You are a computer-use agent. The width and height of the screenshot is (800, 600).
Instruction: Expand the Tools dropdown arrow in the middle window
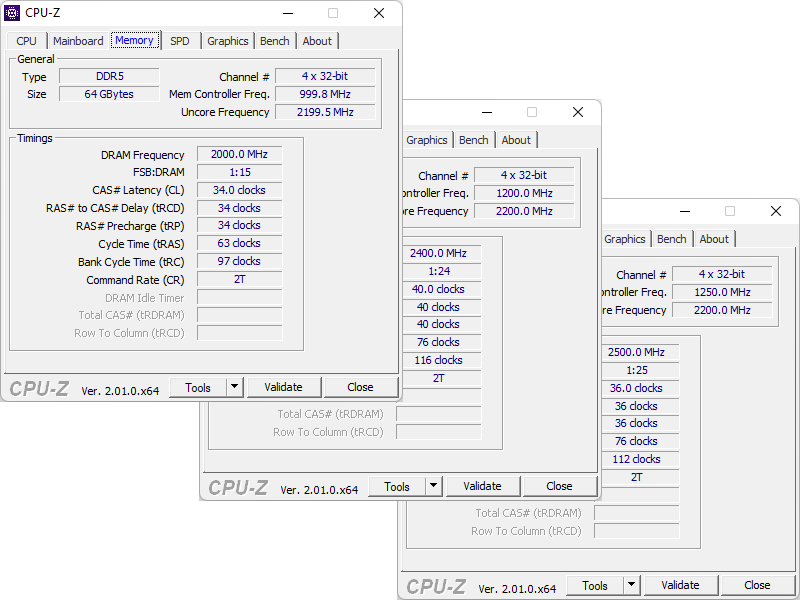point(434,486)
